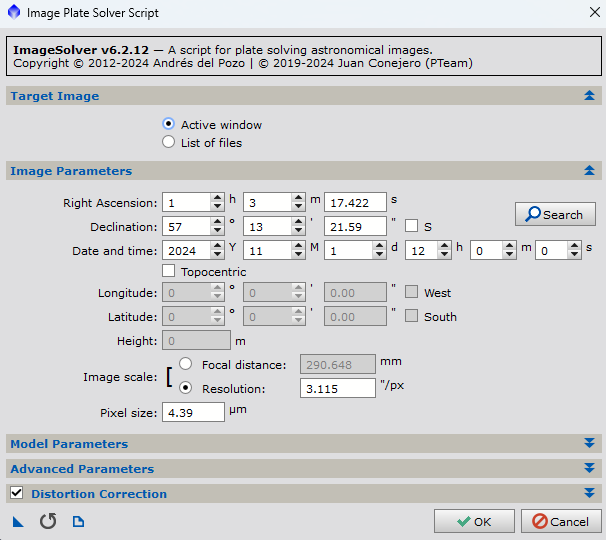
Task: Increase the year spinner value
Action: pos(218,245)
